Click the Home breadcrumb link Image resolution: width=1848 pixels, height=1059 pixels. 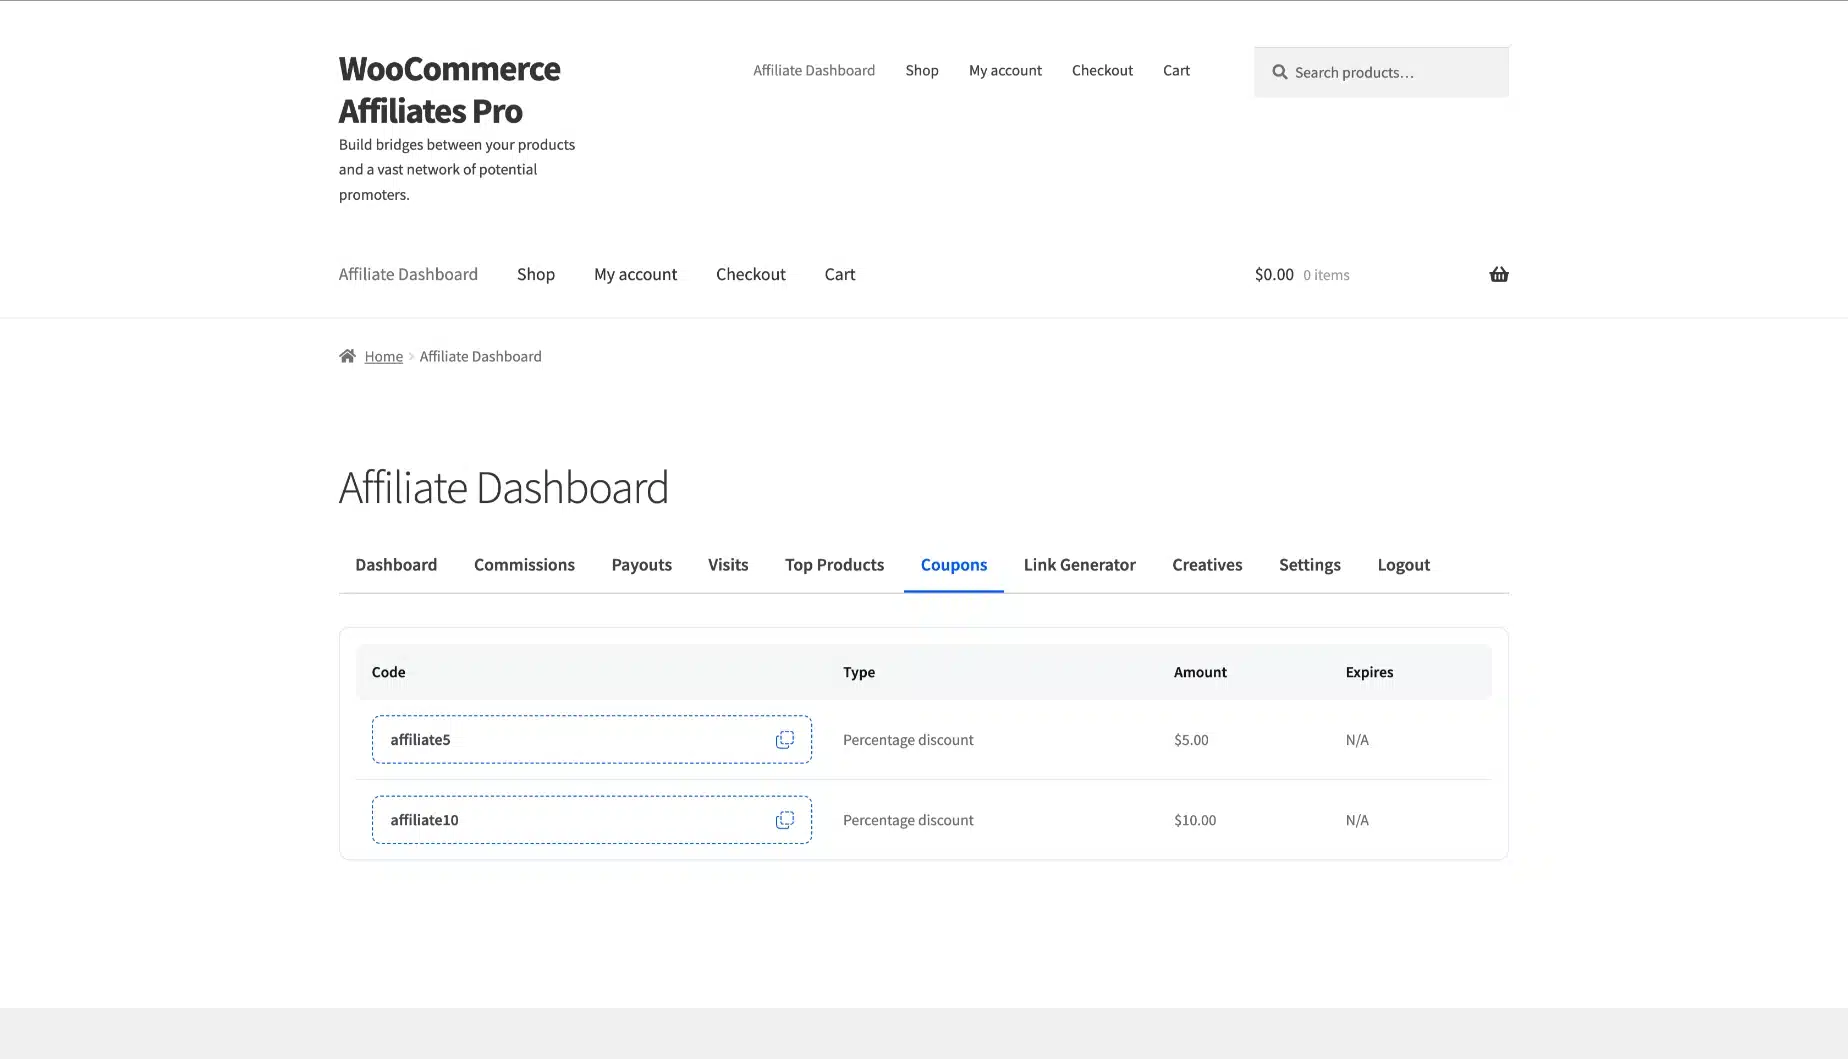(383, 357)
